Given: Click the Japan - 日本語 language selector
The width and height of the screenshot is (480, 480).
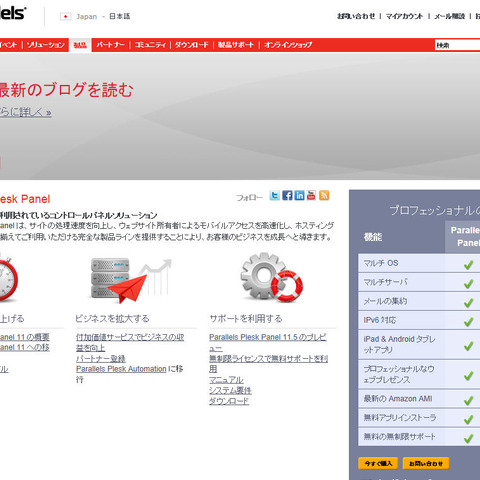Looking at the screenshot, I should [95, 16].
